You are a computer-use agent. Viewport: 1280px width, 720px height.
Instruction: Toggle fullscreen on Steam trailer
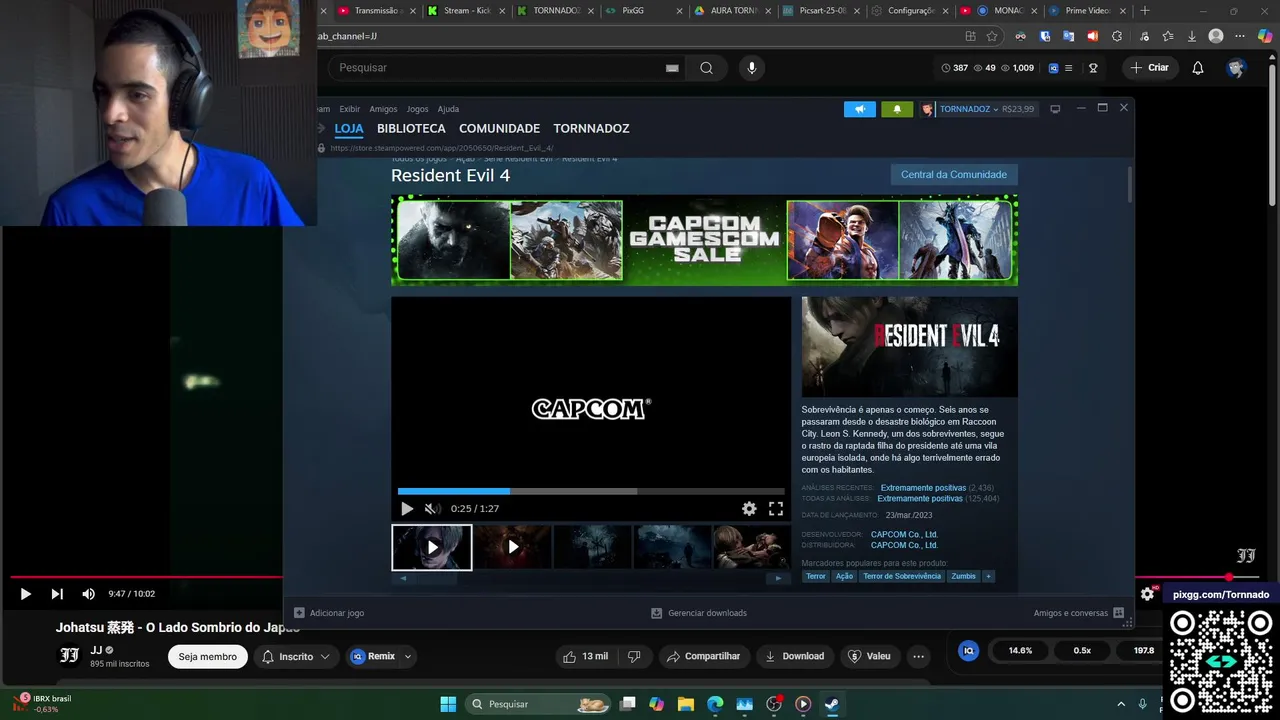pos(776,508)
